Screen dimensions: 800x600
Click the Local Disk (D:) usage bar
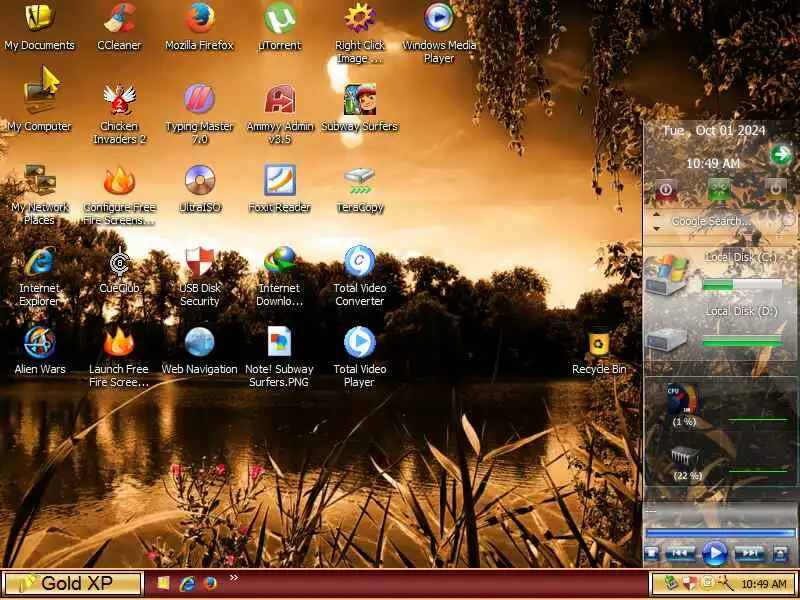tap(742, 341)
